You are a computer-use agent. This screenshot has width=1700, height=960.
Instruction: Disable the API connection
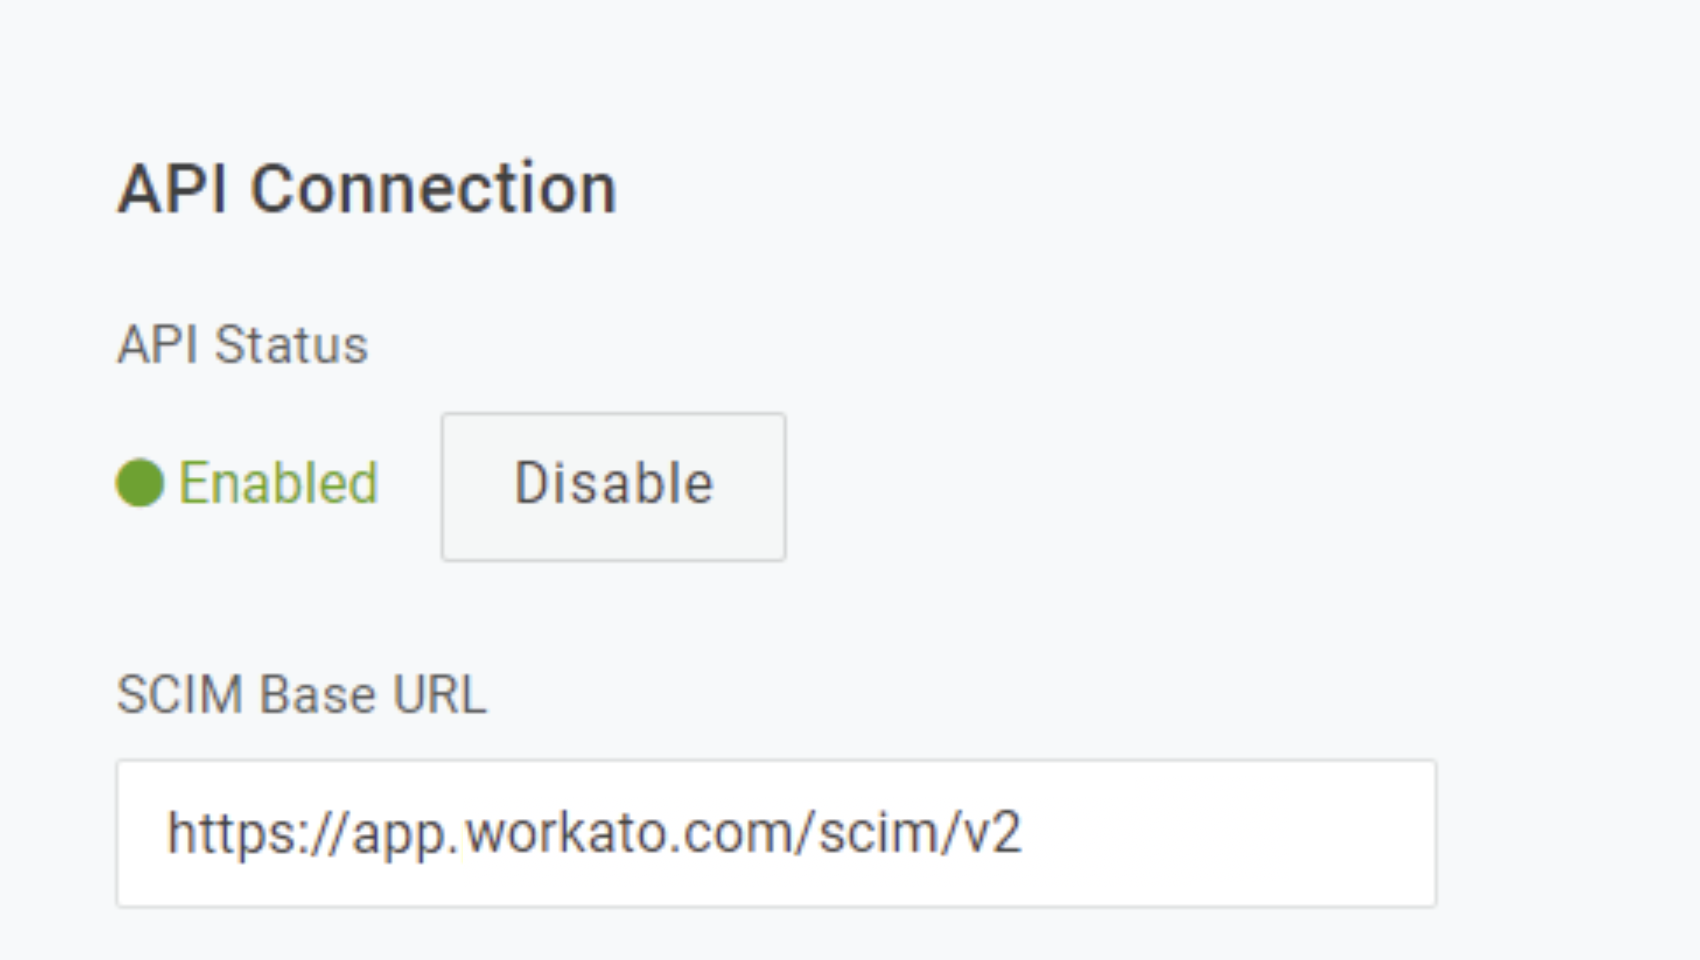(613, 486)
